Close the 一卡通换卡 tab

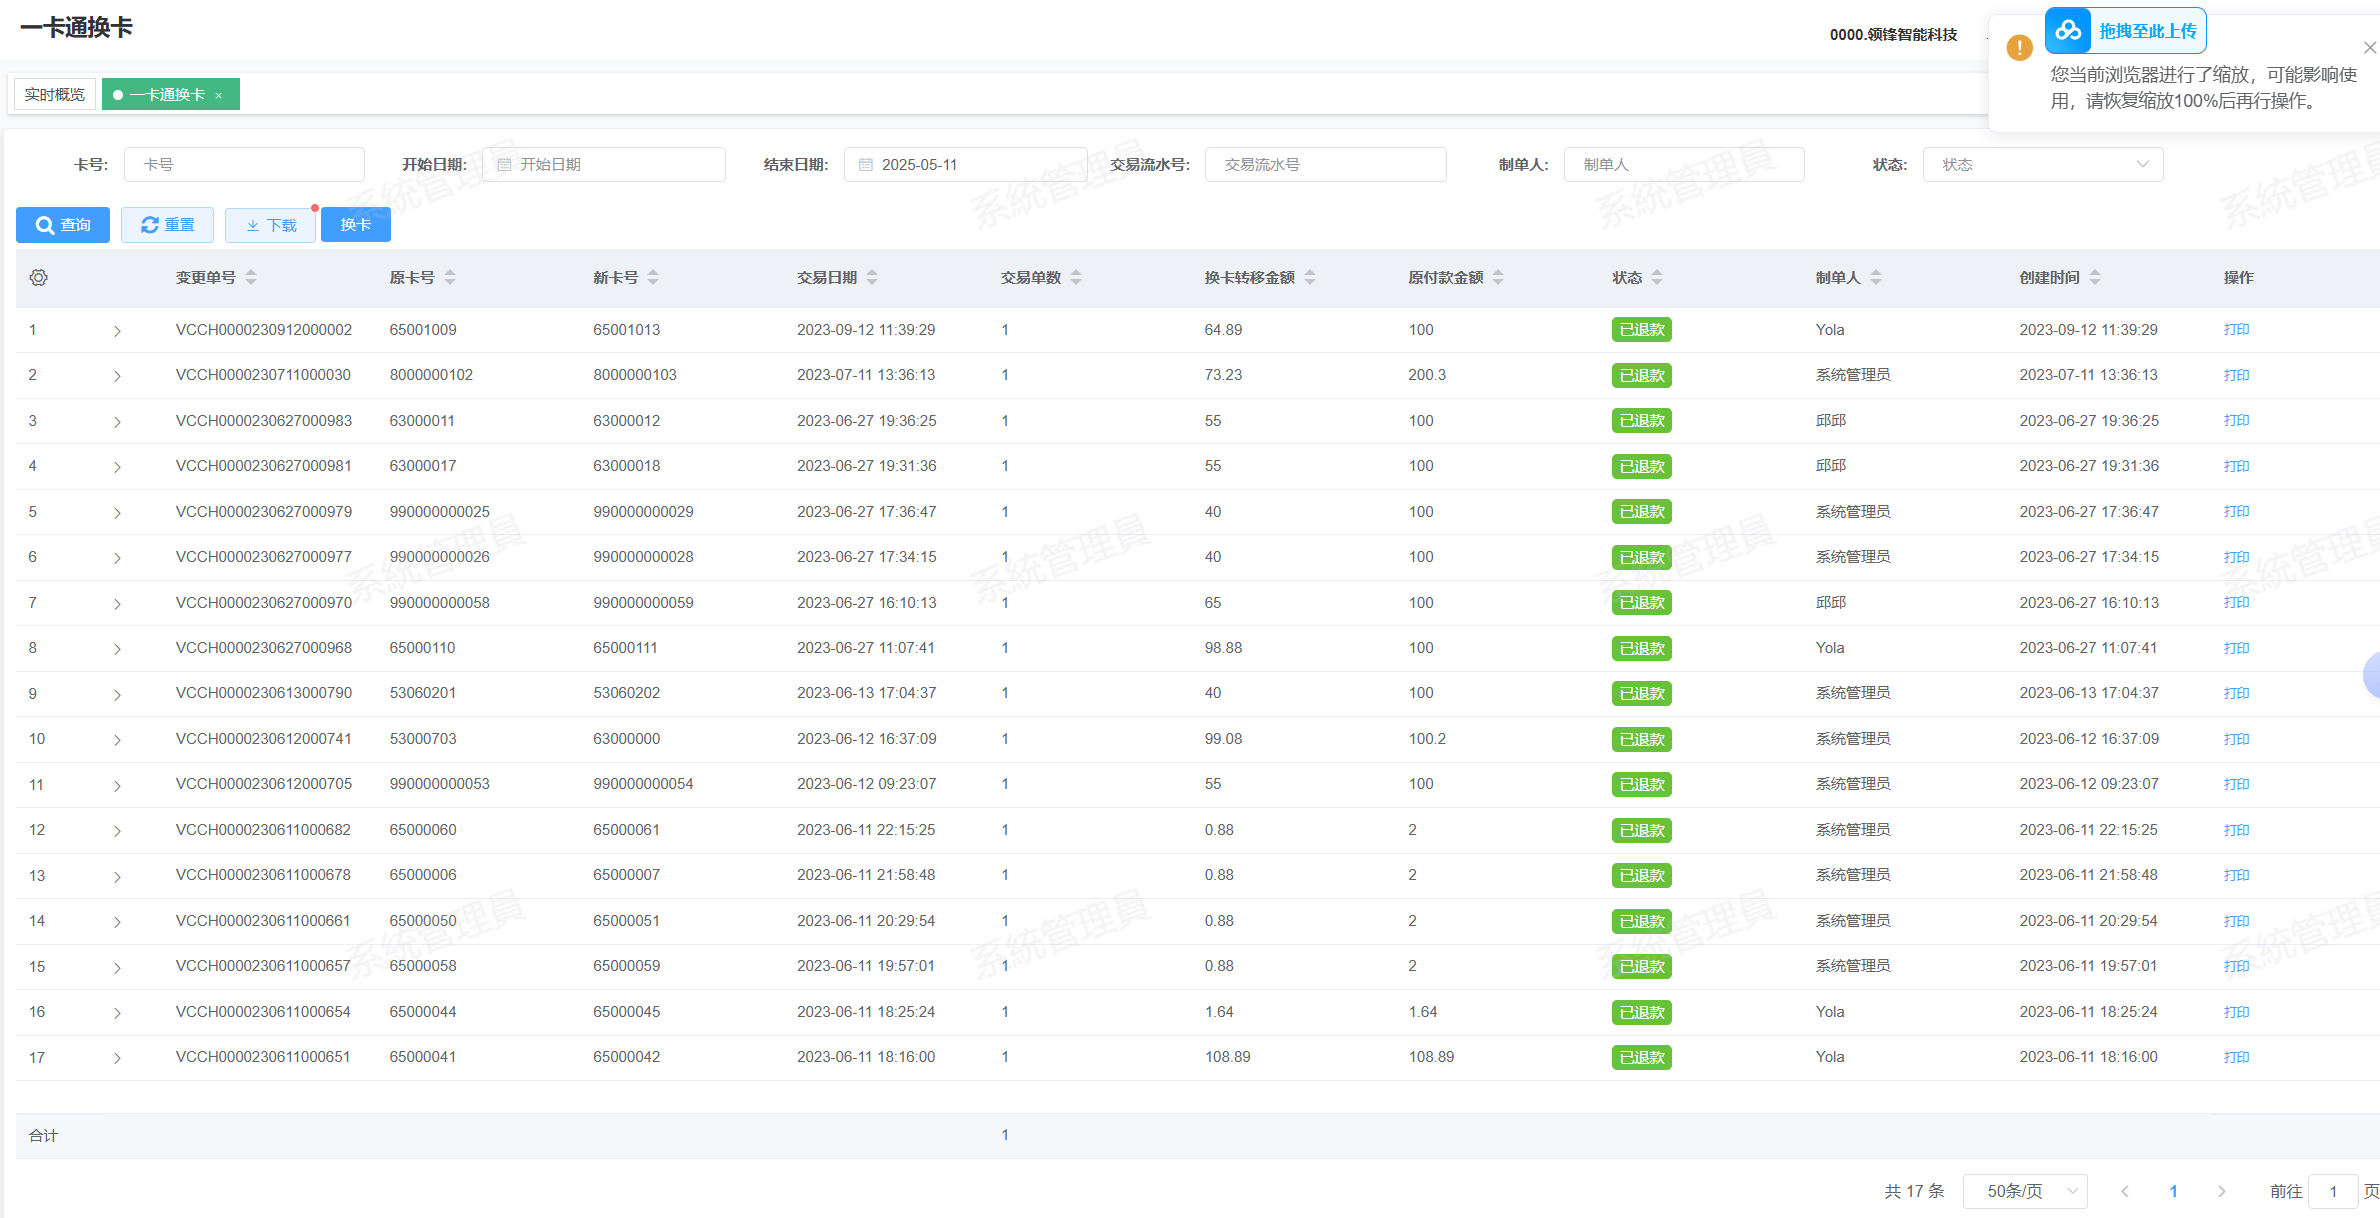[219, 96]
